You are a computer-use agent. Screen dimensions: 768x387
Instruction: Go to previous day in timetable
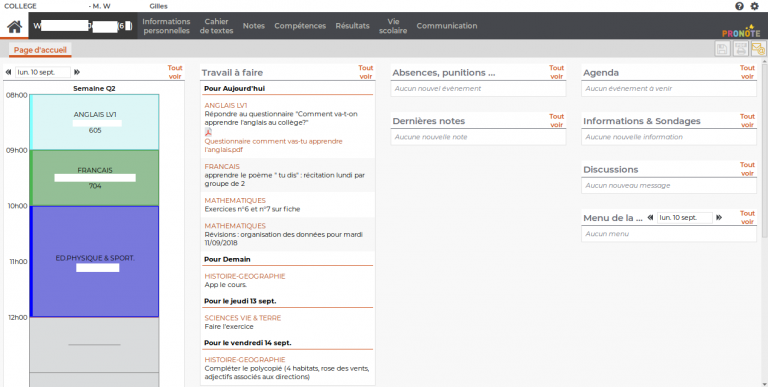click(8, 72)
